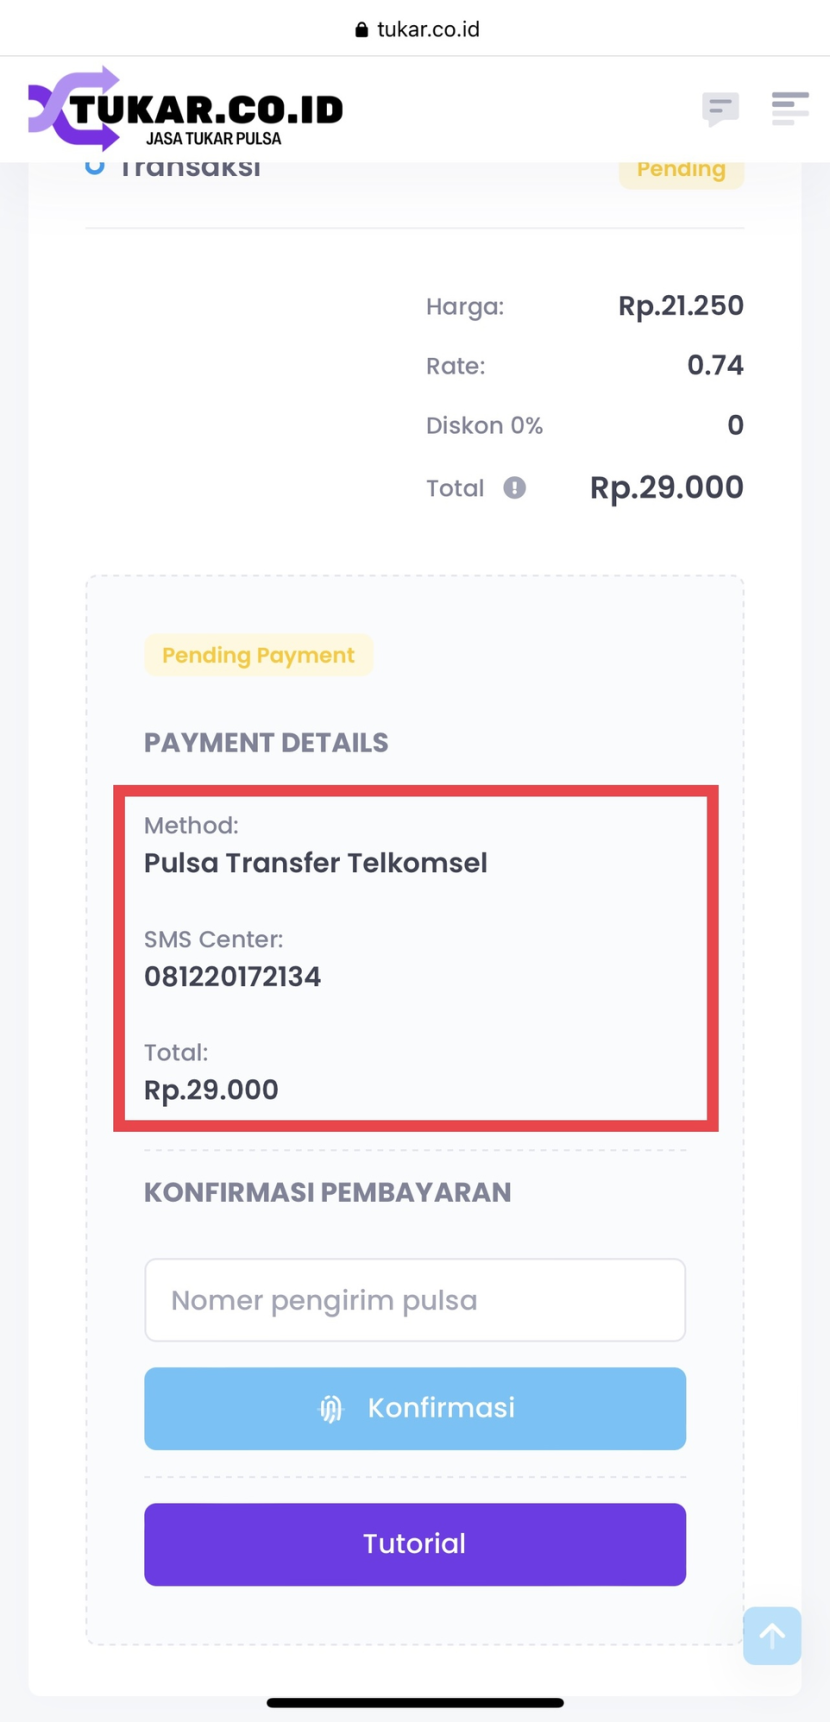The image size is (830, 1722).
Task: Click the Pulsa Transfer Telkomsel method text
Action: point(316,863)
